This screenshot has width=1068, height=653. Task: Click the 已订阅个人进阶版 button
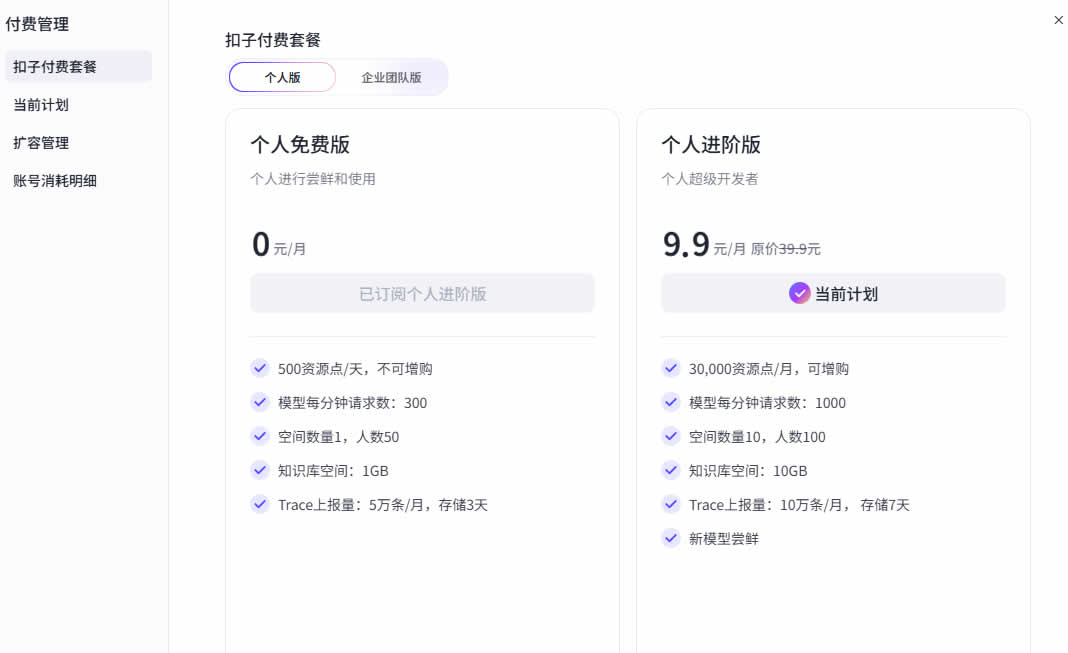[422, 294]
